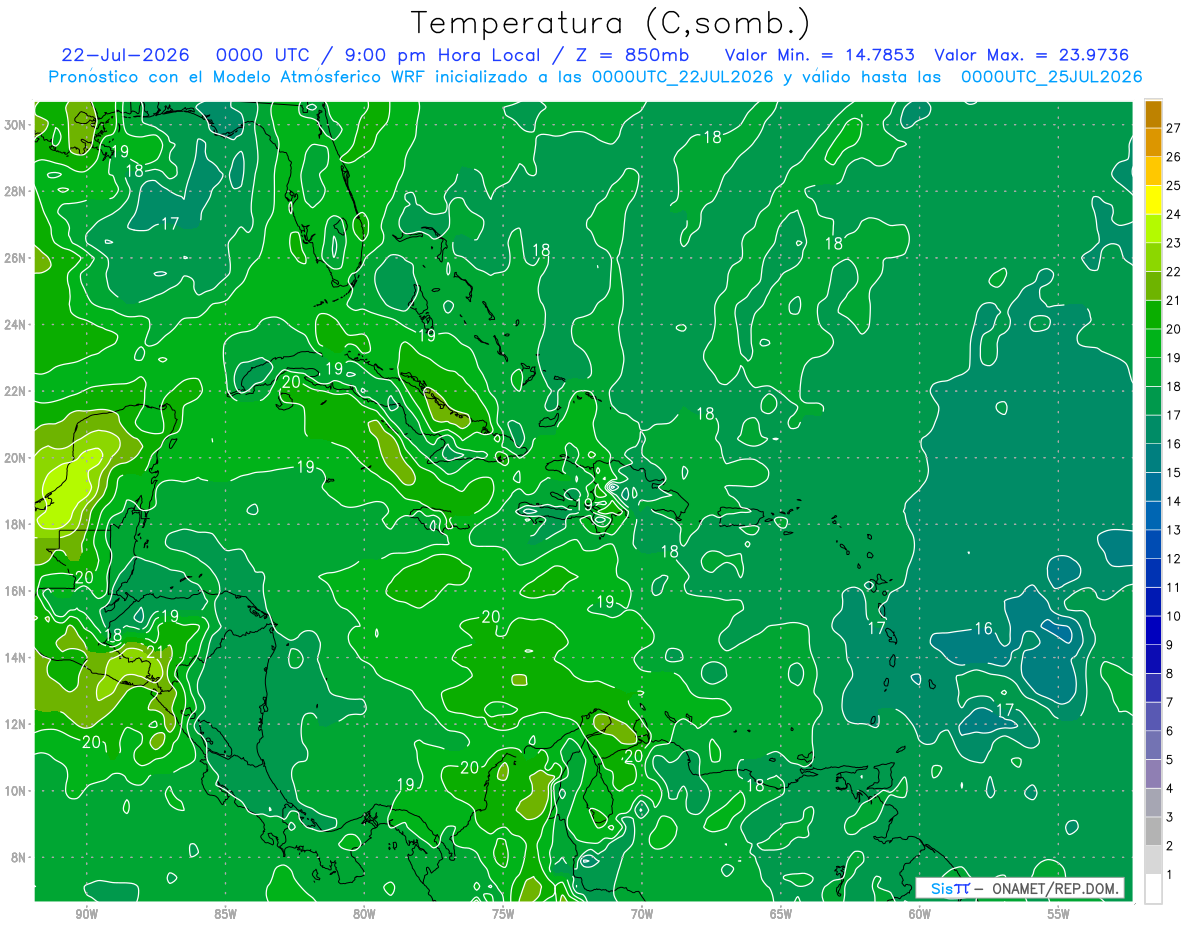Click the '25' label on the color scale

click(1174, 185)
